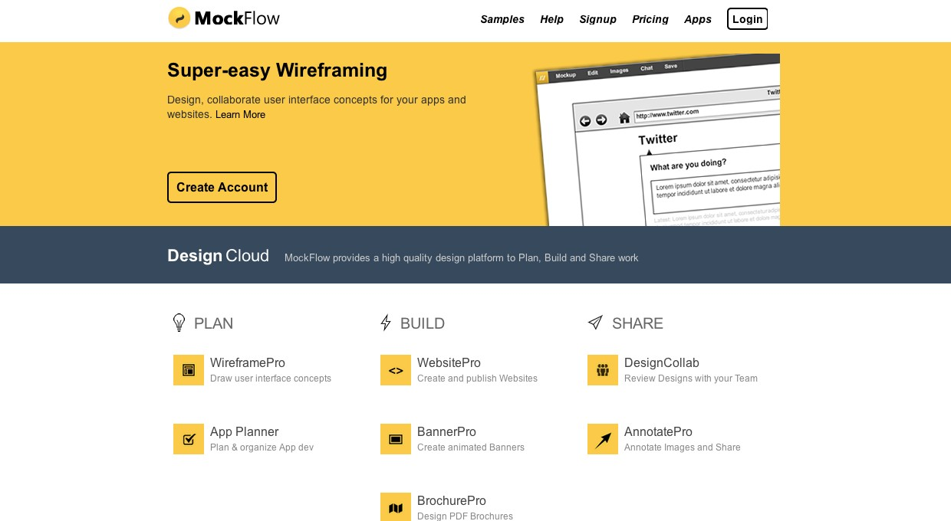Click the PLAN section heading
The height and width of the screenshot is (521, 951).
(213, 323)
